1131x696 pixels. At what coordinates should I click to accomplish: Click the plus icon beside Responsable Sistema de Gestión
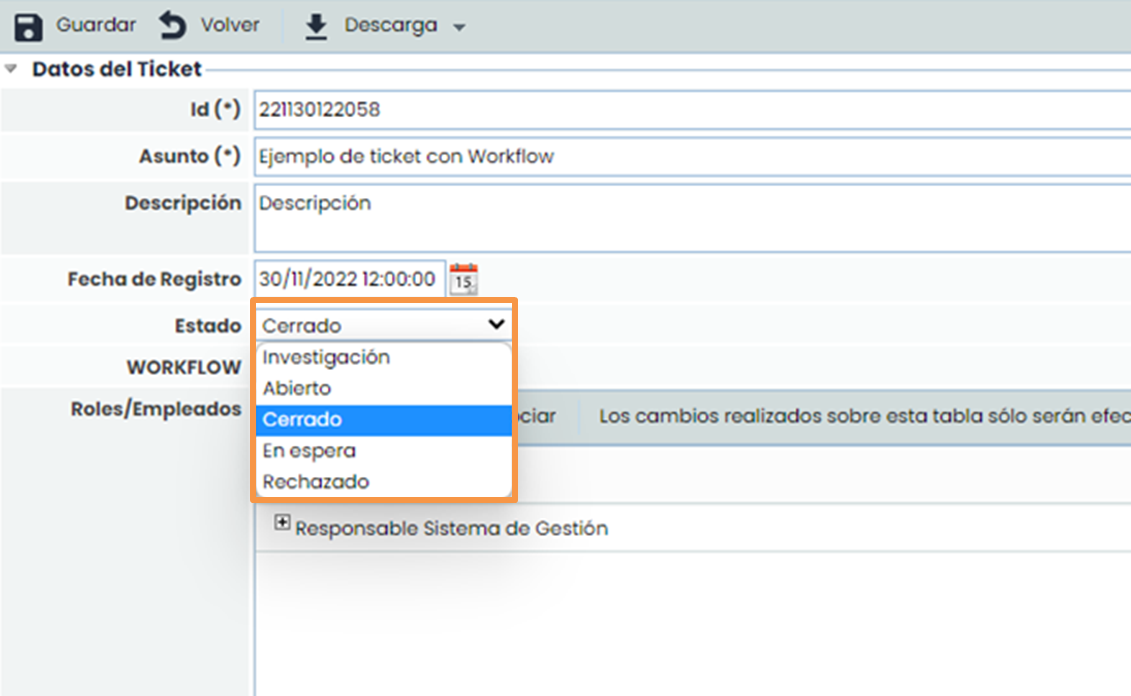tap(283, 523)
